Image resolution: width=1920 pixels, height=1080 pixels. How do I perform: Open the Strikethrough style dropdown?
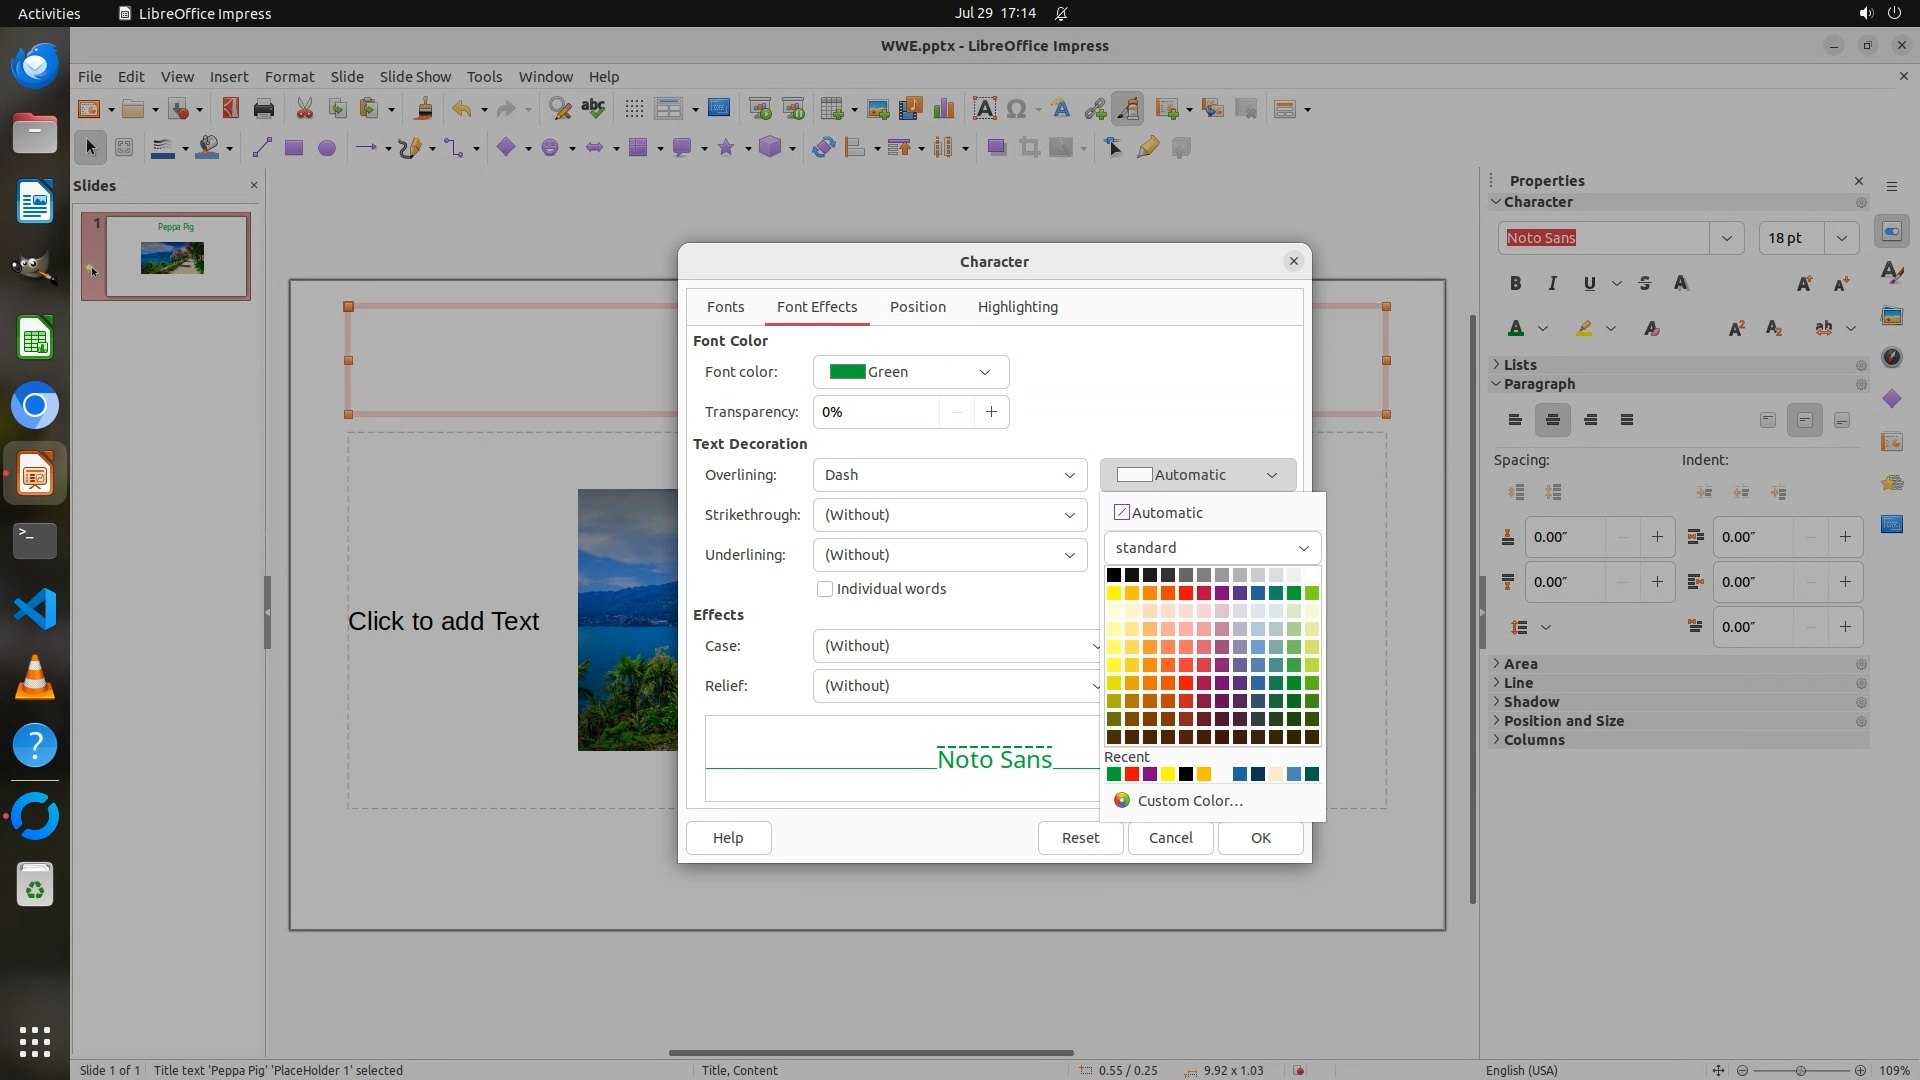pos(949,515)
